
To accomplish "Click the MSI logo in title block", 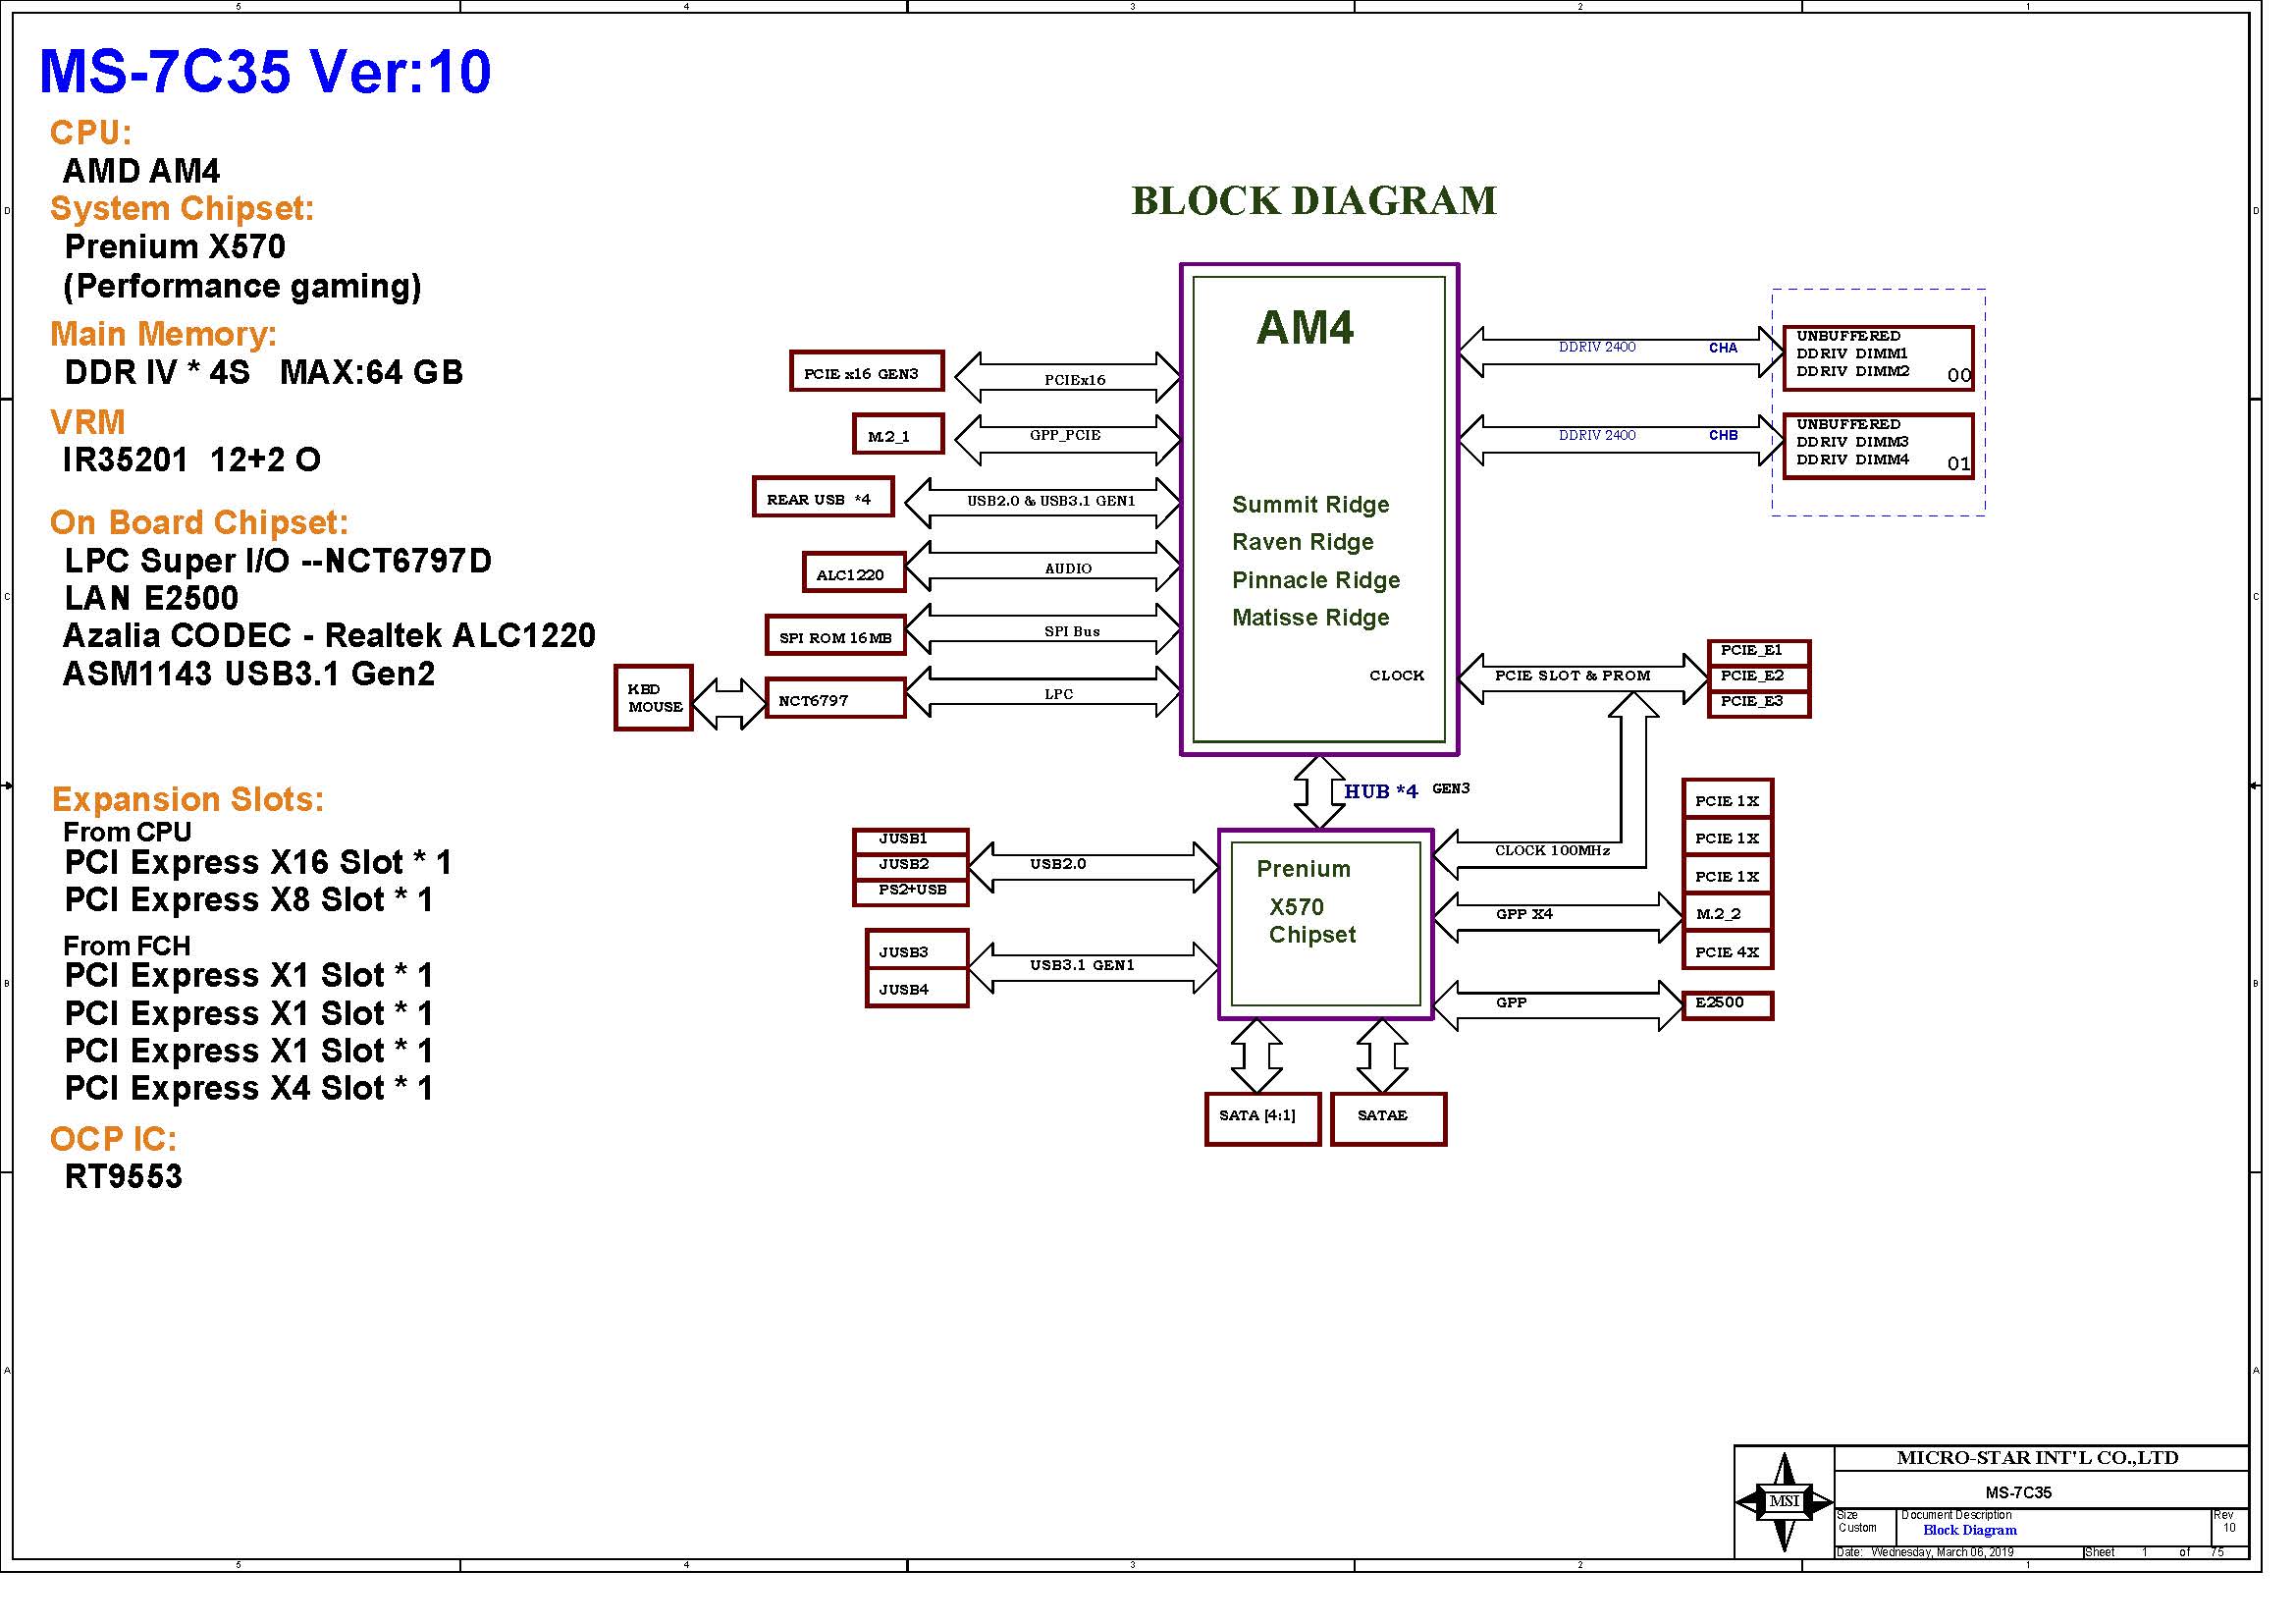I will pos(1783,1501).
